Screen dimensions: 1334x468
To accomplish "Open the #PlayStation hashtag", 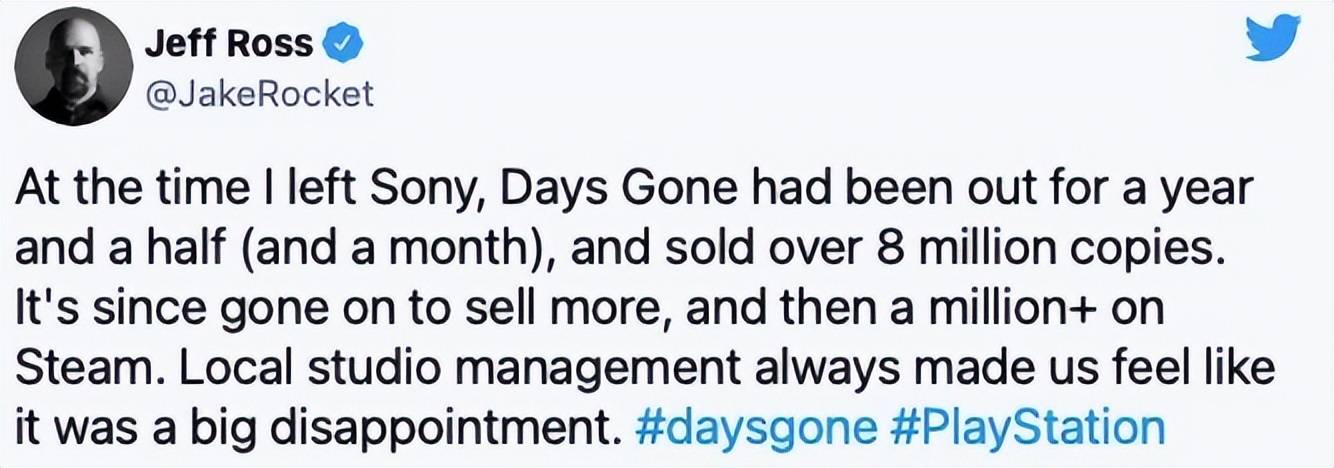I will pyautogui.click(x=1026, y=428).
